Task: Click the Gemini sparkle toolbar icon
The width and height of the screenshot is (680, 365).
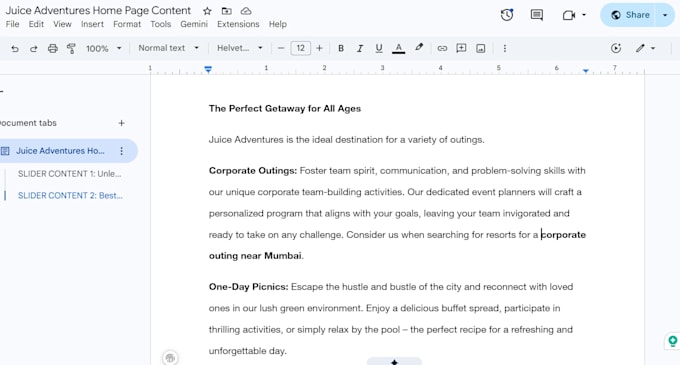Action: pyautogui.click(x=616, y=48)
